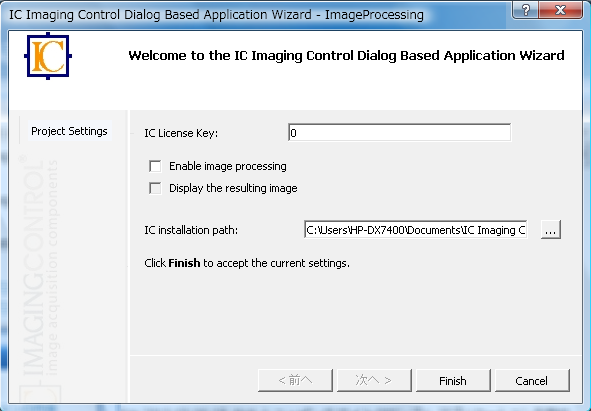Close the wizard with the X button
Image resolution: width=591 pixels, height=411 pixels.
point(560,9)
